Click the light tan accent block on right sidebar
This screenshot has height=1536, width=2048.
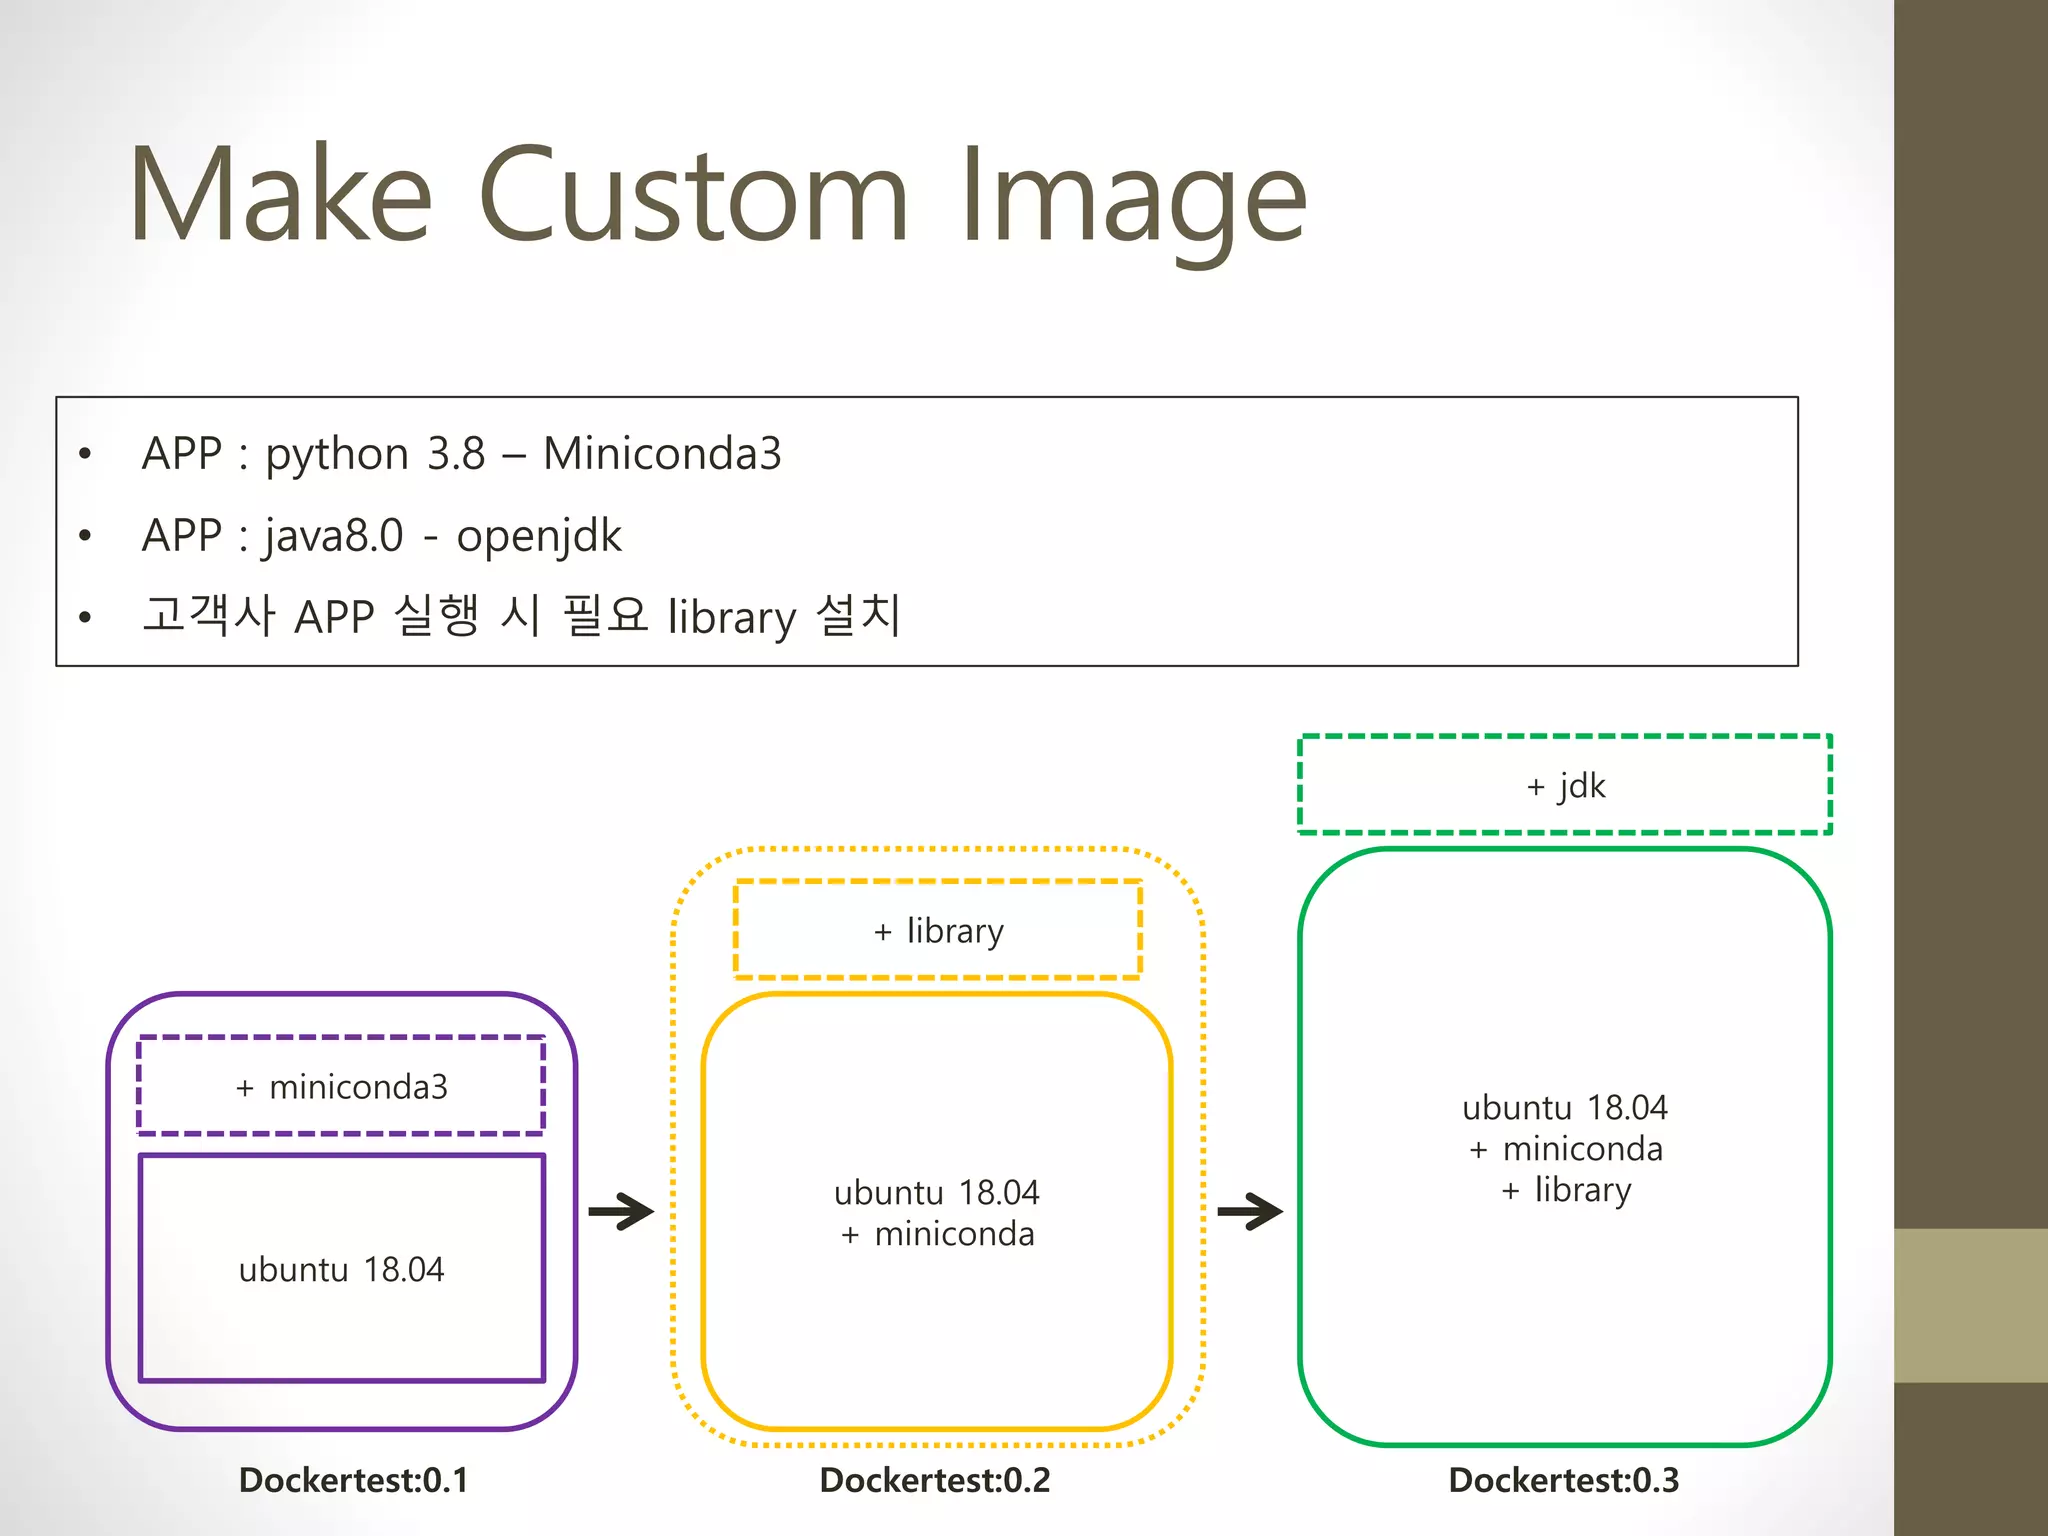click(x=1970, y=1305)
